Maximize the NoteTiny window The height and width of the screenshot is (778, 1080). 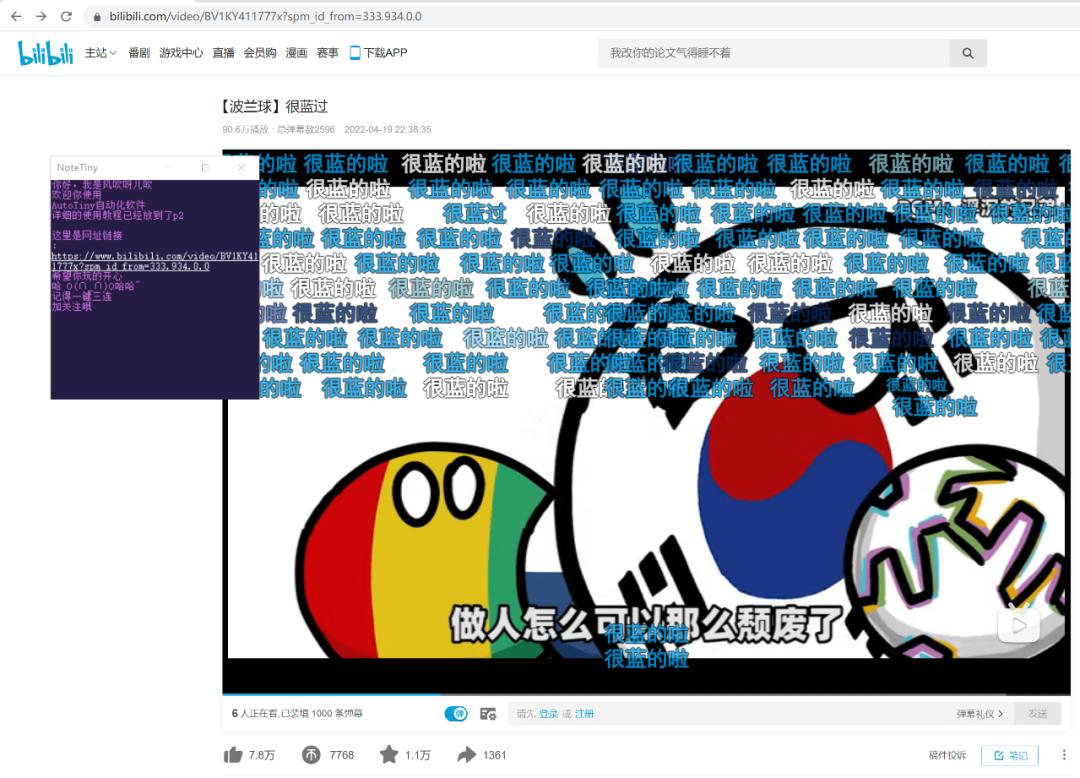coord(205,167)
